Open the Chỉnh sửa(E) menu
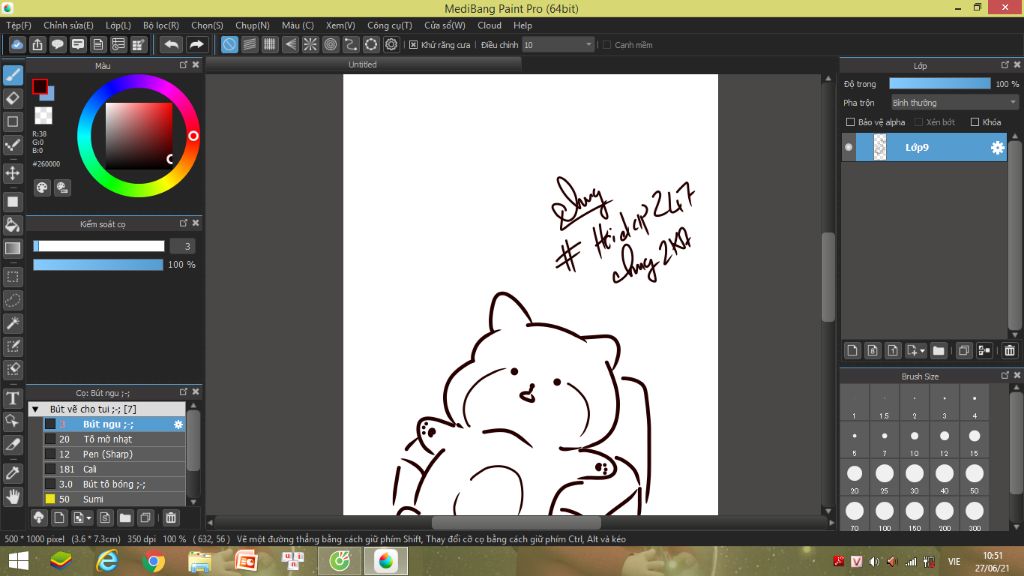This screenshot has width=1024, height=576. 68,25
